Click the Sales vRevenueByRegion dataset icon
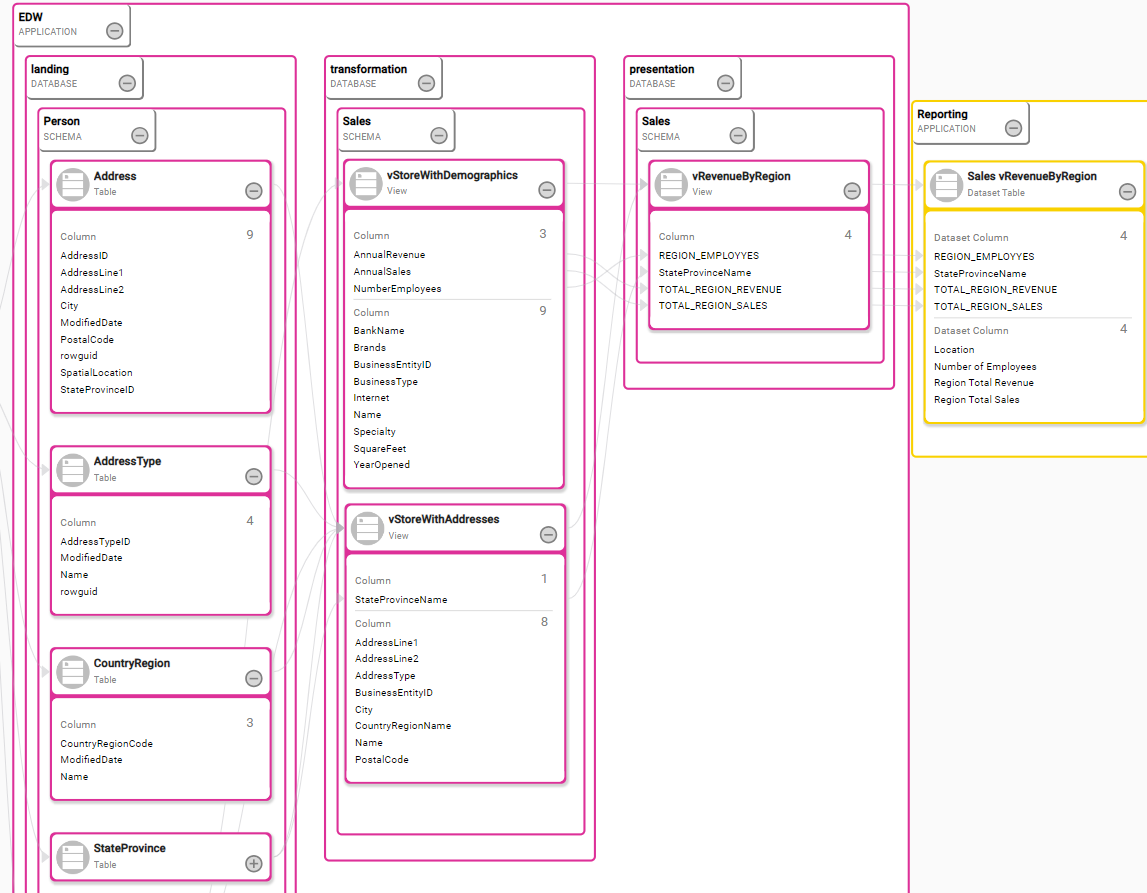This screenshot has height=893, width=1147. pos(946,186)
